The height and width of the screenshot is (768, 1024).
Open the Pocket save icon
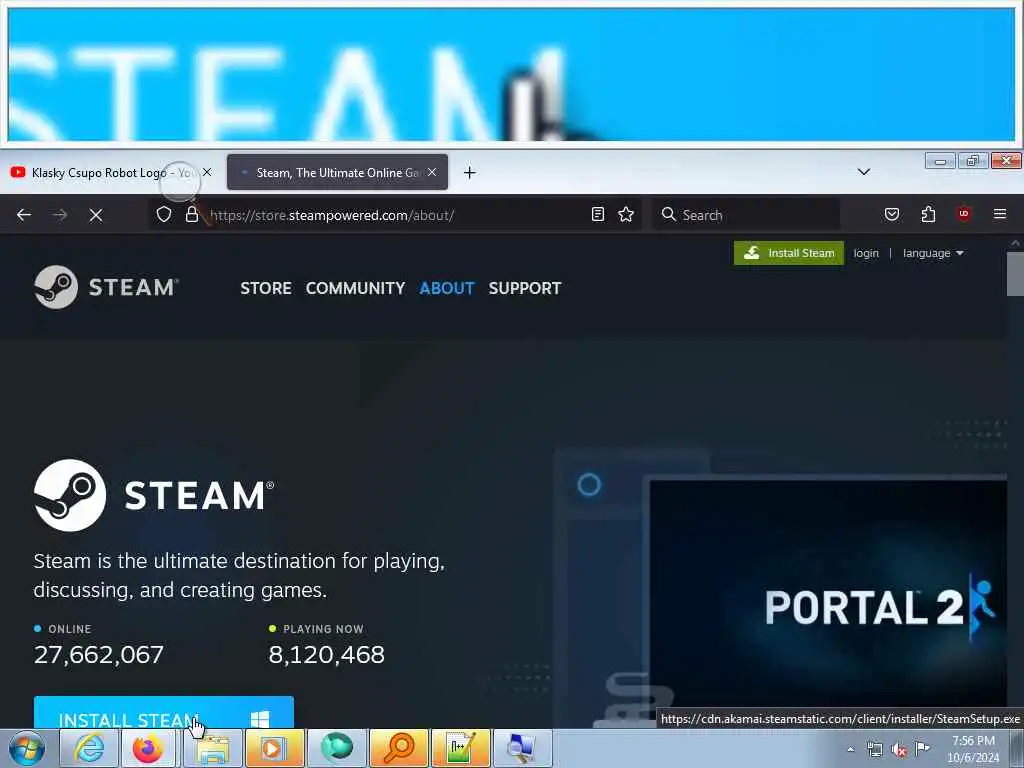(892, 214)
